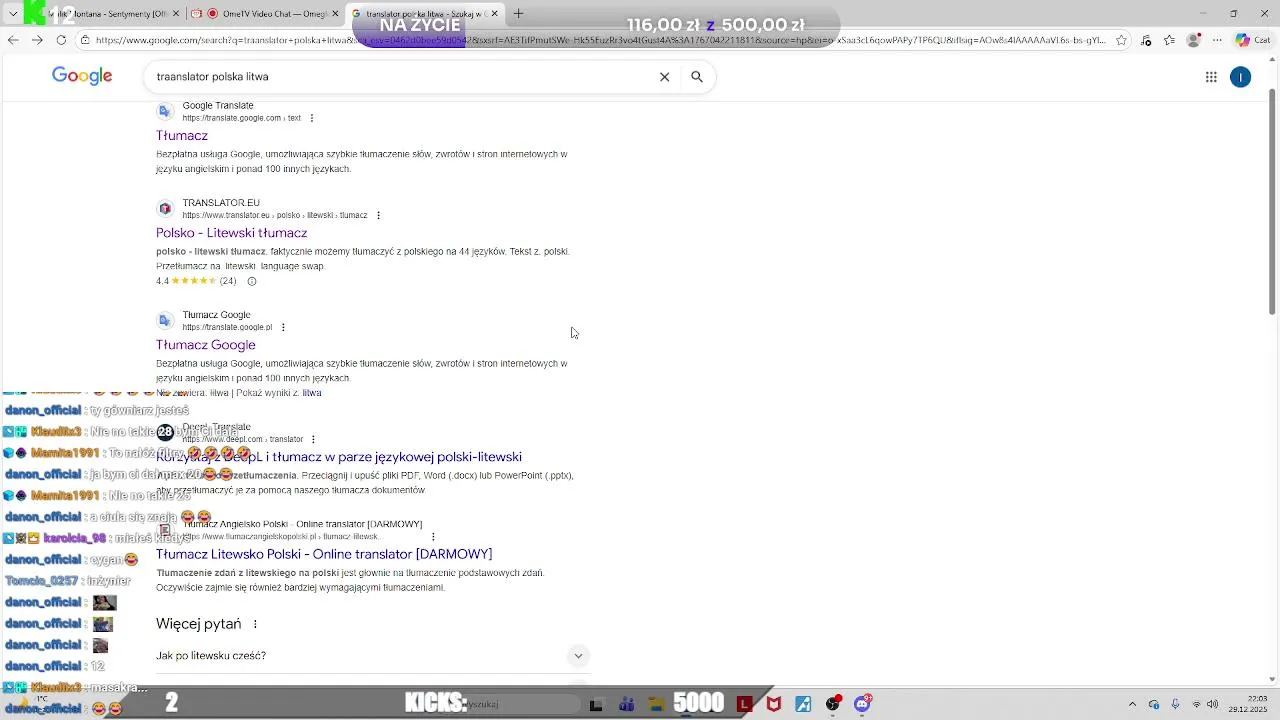Viewport: 1280px width, 720px height.
Task: Click the chat username karolcia_98
Action: coord(75,538)
